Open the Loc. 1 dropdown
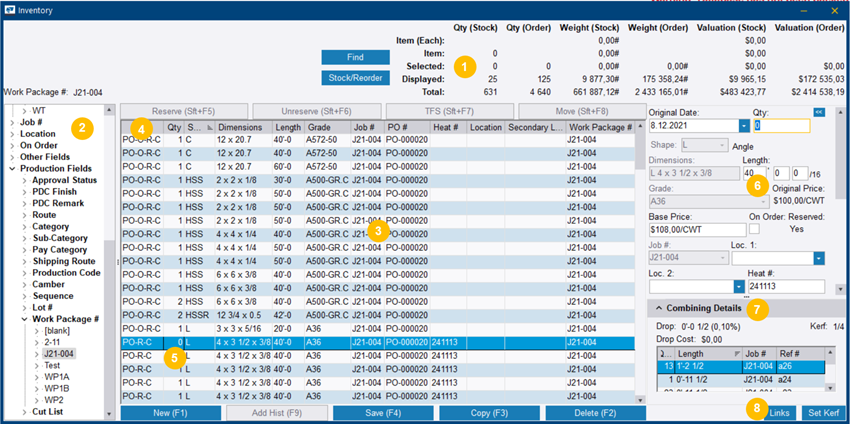The width and height of the screenshot is (850, 424). tap(819, 258)
